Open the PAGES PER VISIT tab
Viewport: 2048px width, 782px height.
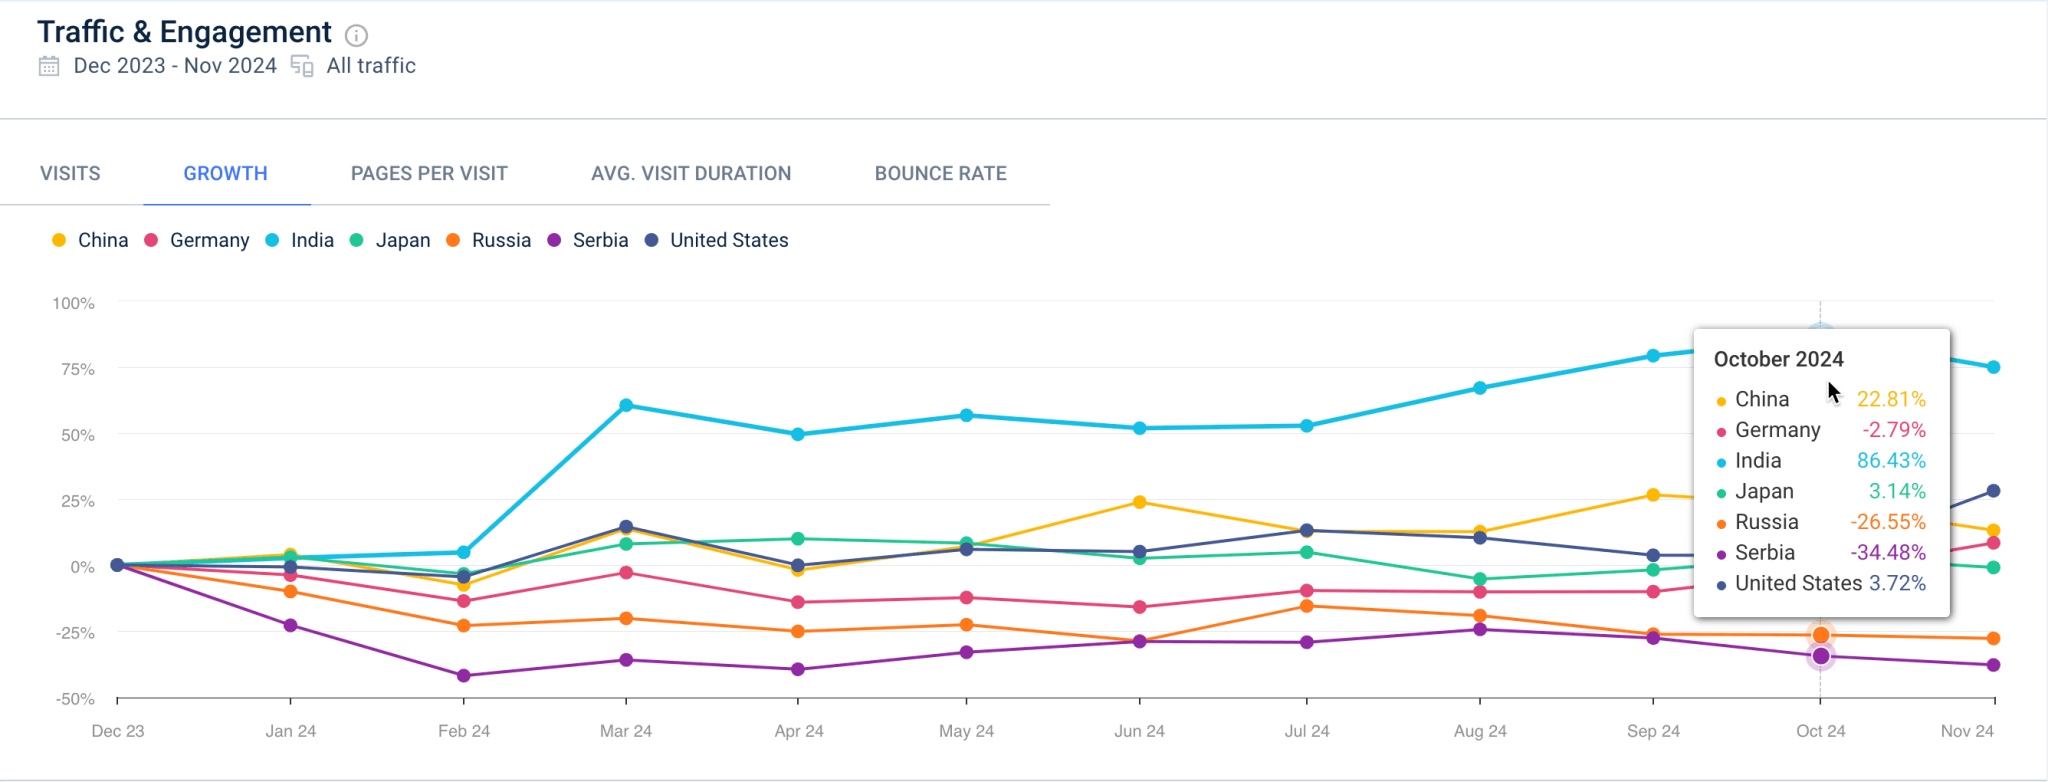pos(428,173)
